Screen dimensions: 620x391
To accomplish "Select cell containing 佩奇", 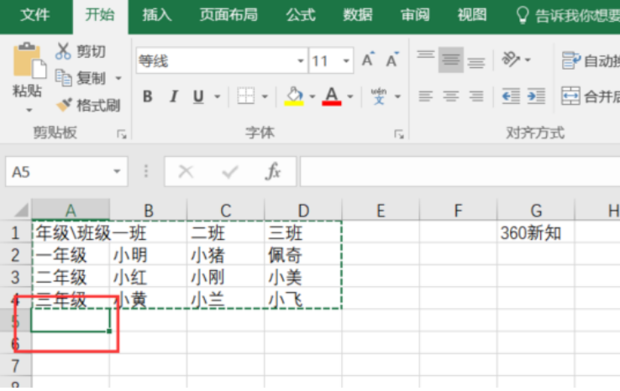I will [x=303, y=255].
